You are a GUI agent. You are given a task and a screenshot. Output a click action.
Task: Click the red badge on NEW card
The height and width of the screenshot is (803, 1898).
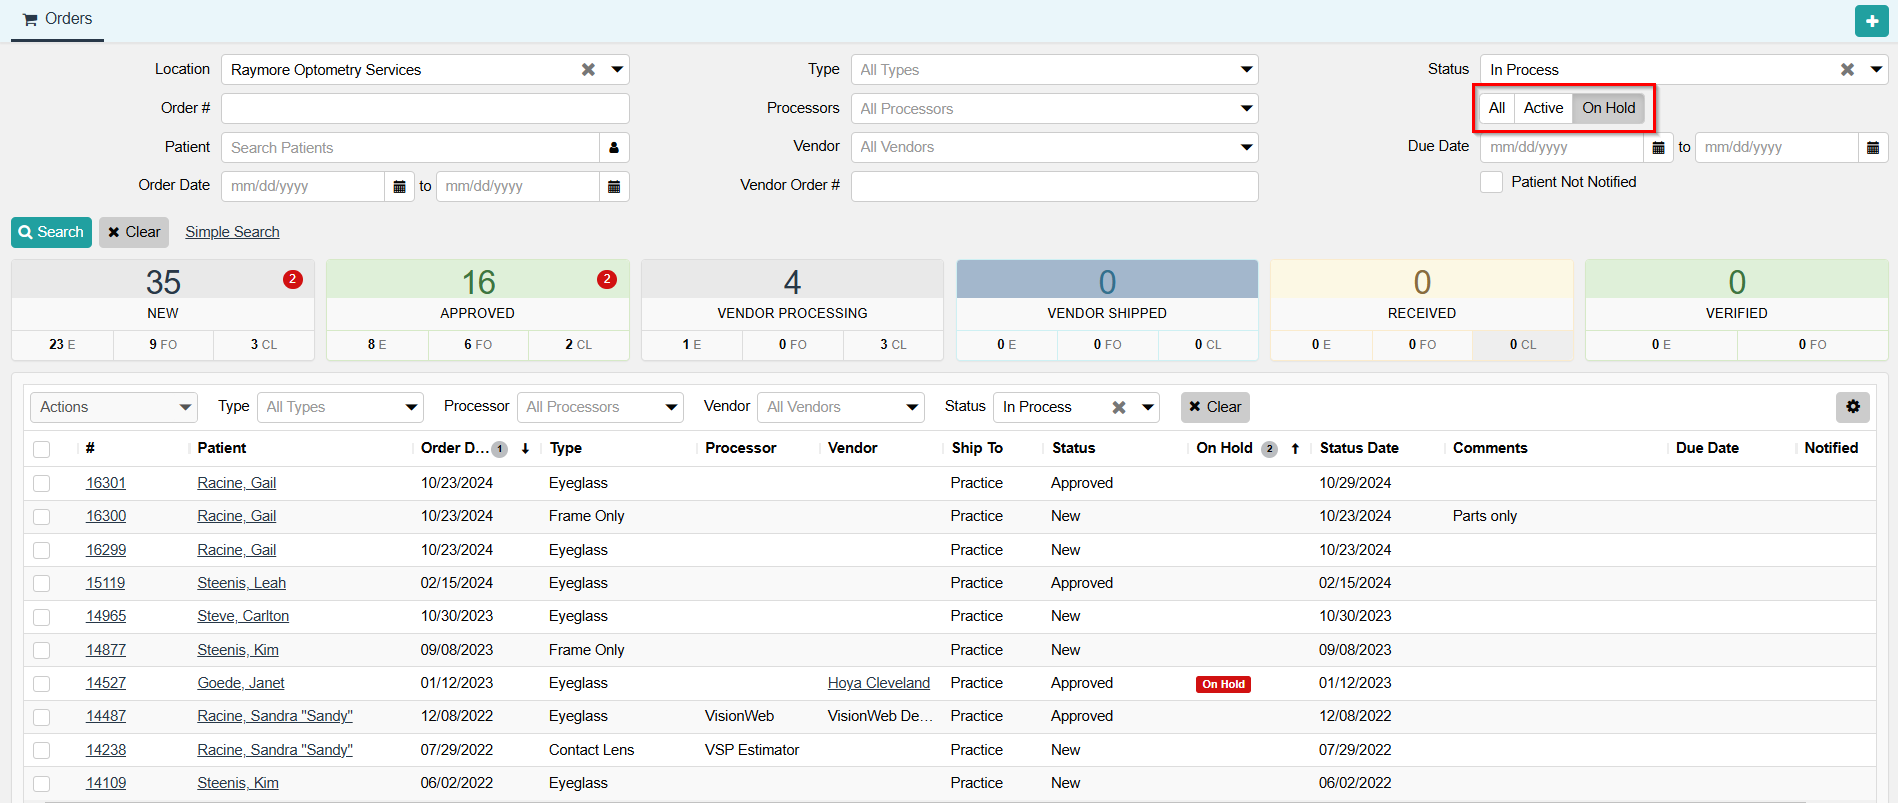[x=292, y=280]
